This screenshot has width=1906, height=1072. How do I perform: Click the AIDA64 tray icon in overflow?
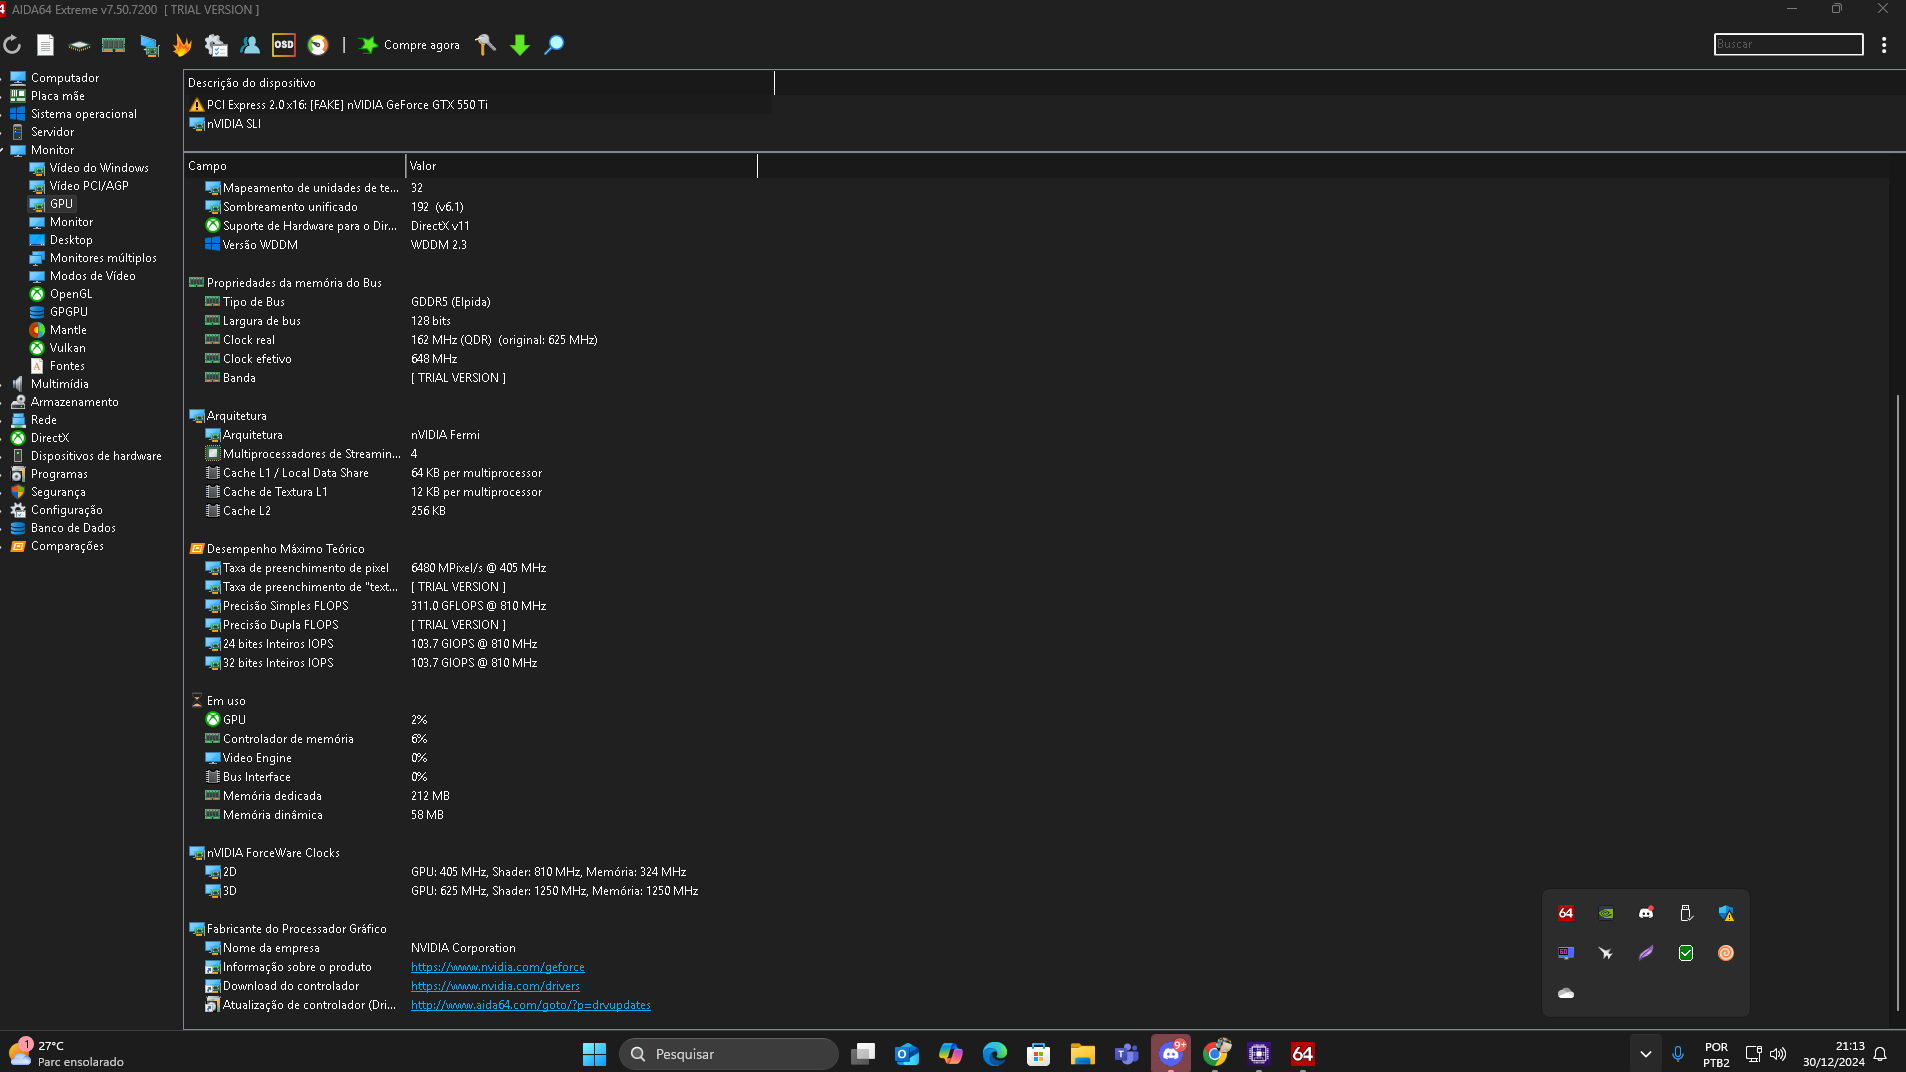(1566, 913)
